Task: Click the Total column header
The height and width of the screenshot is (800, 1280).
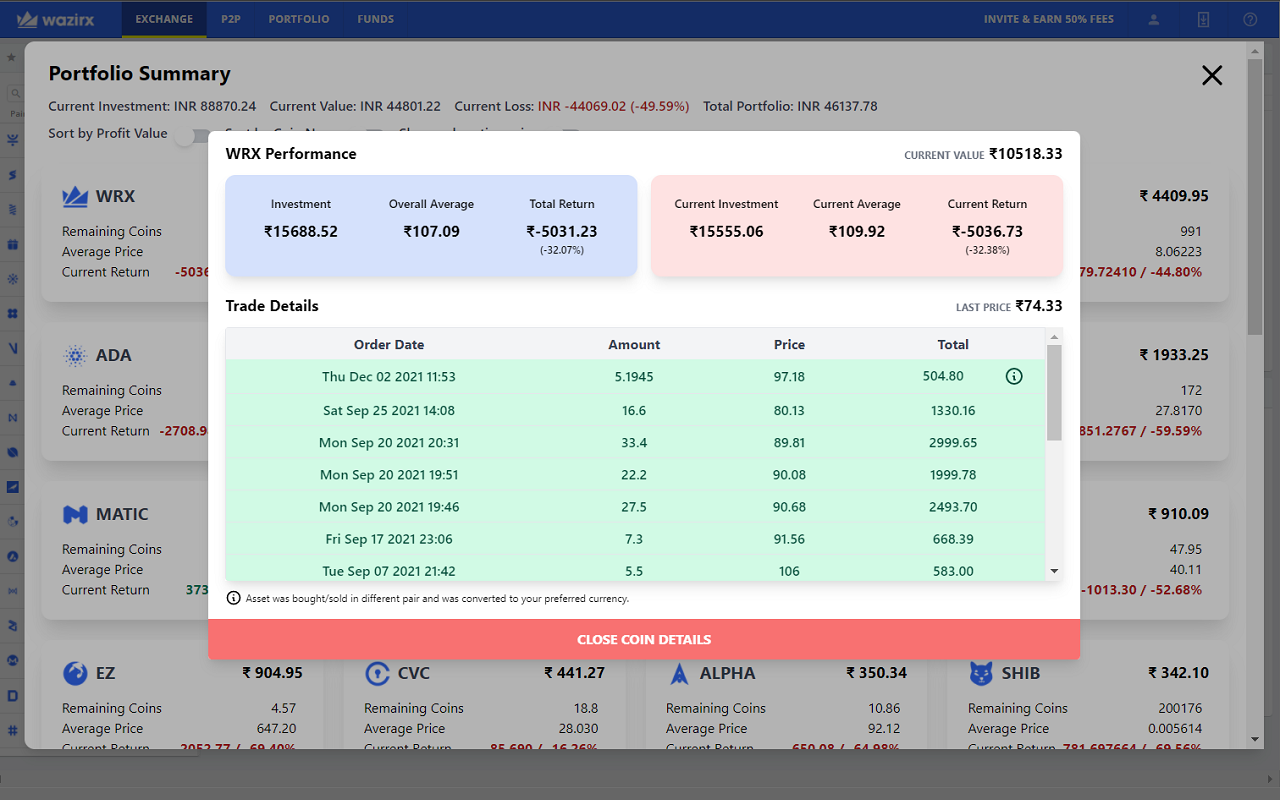Action: (953, 344)
